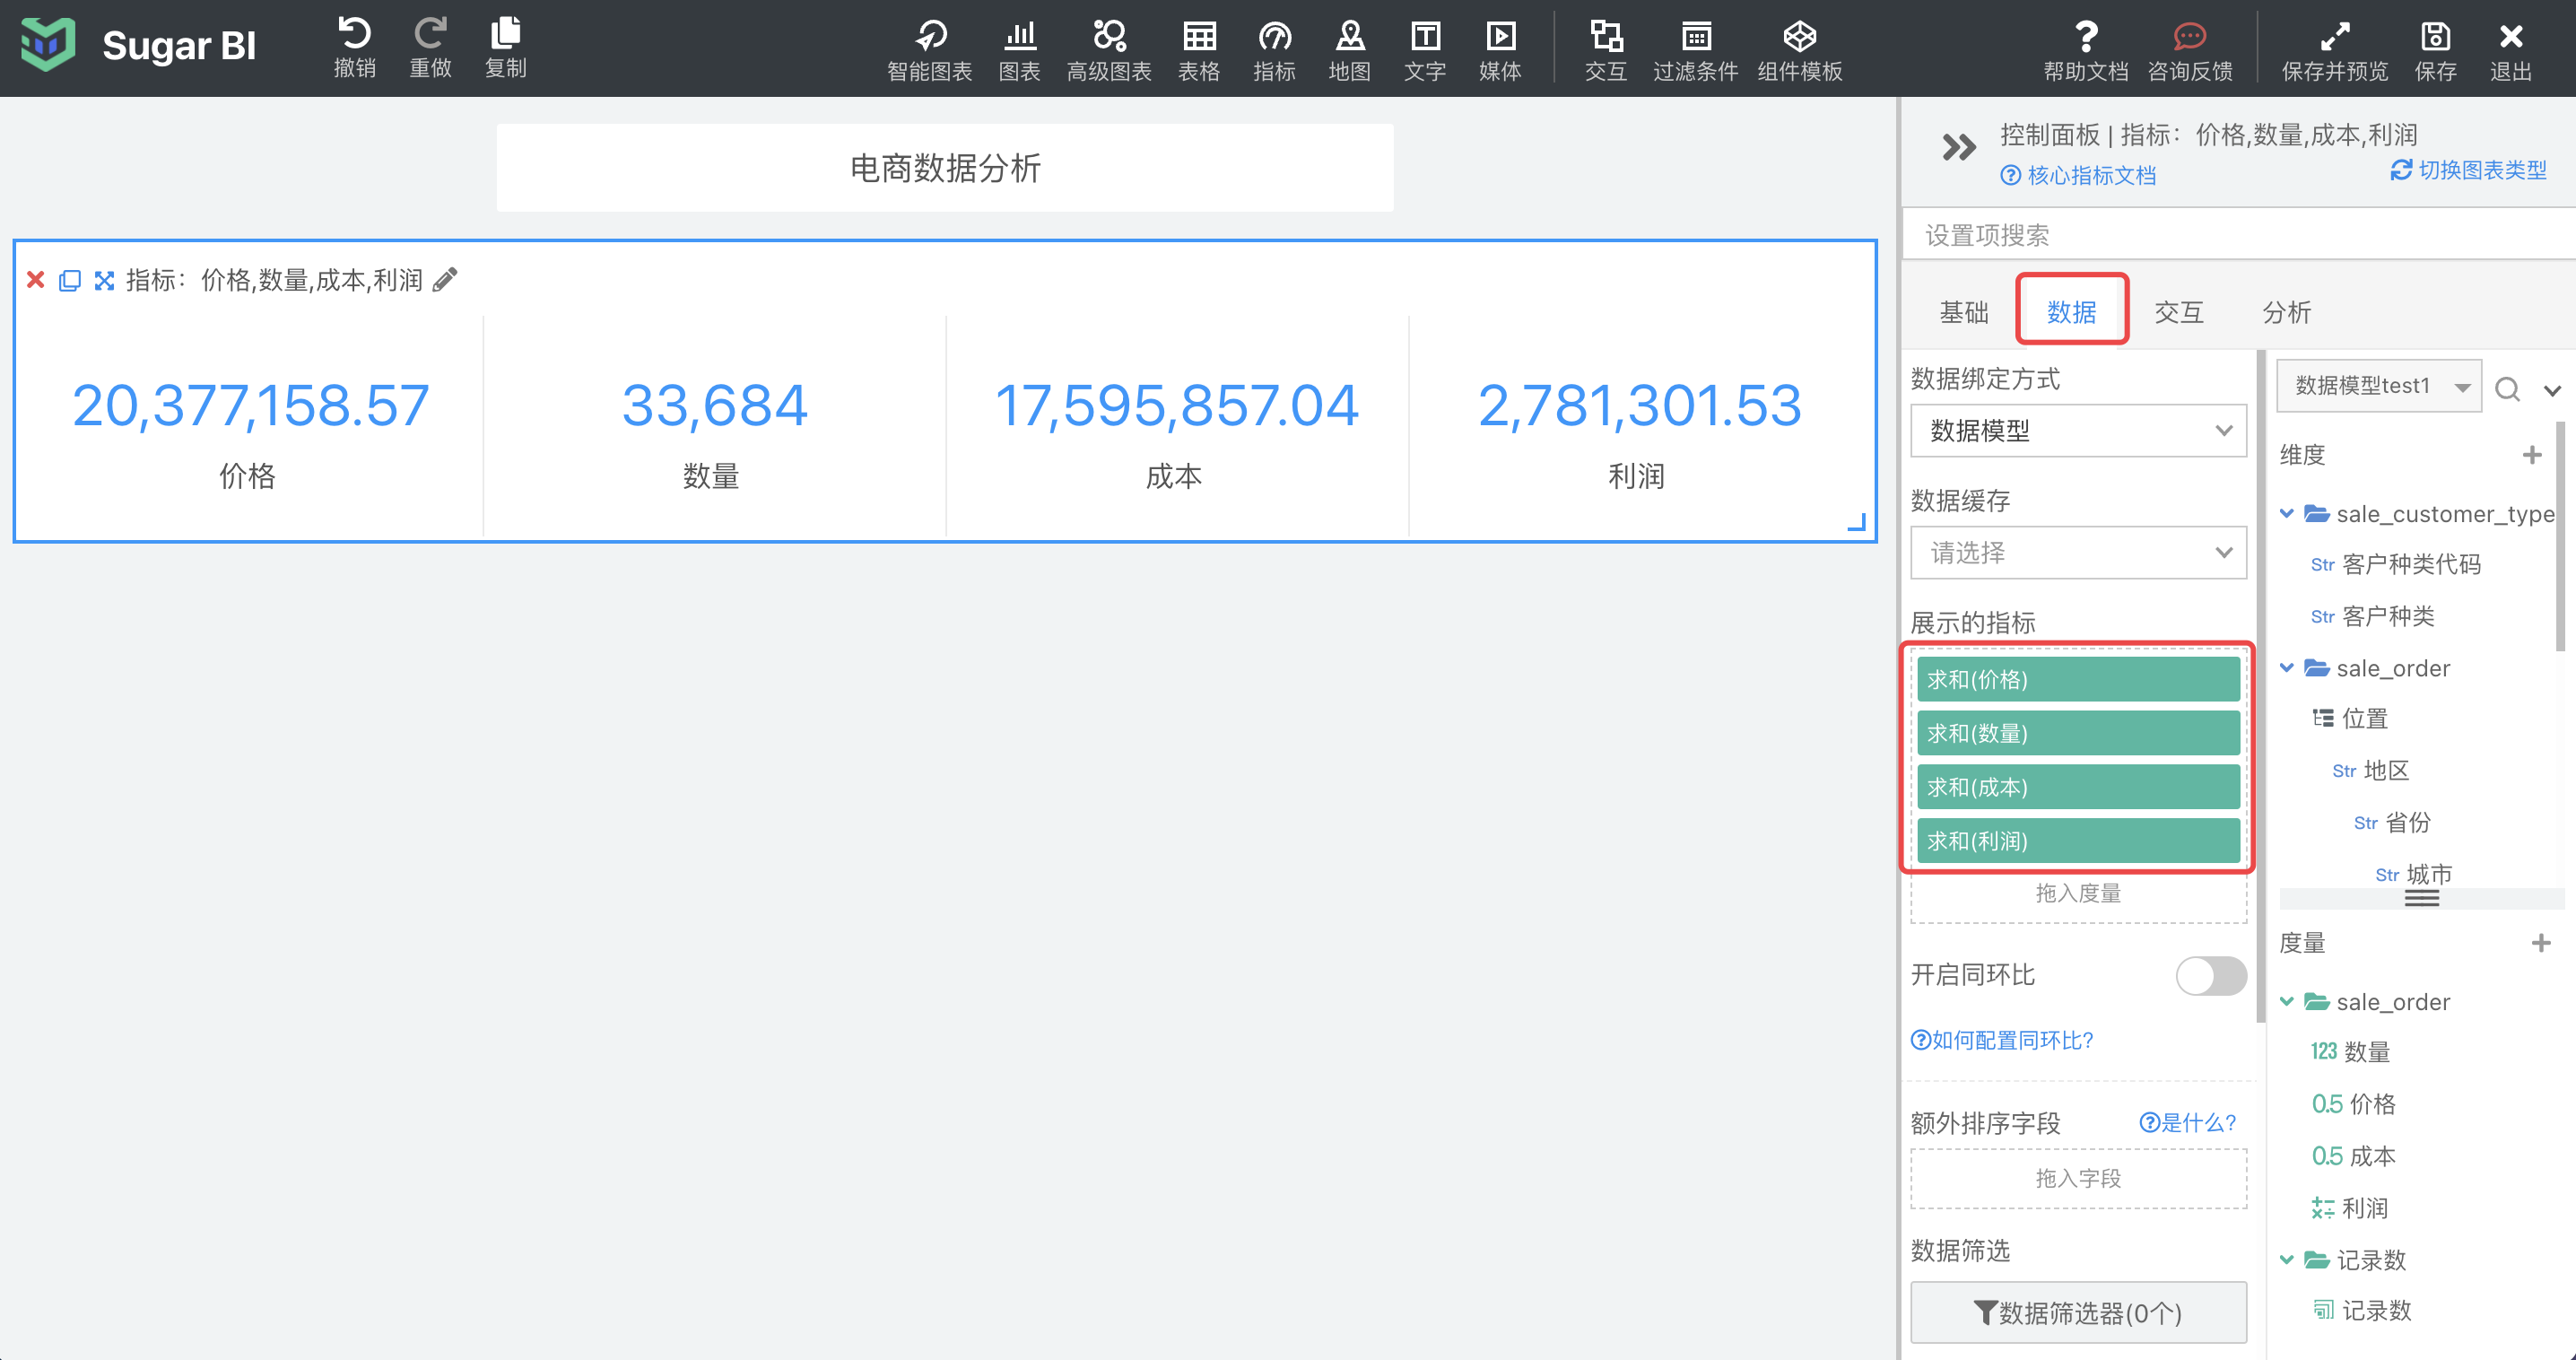Edit the component title with pencil icon
2576x1360 pixels.
(445, 280)
